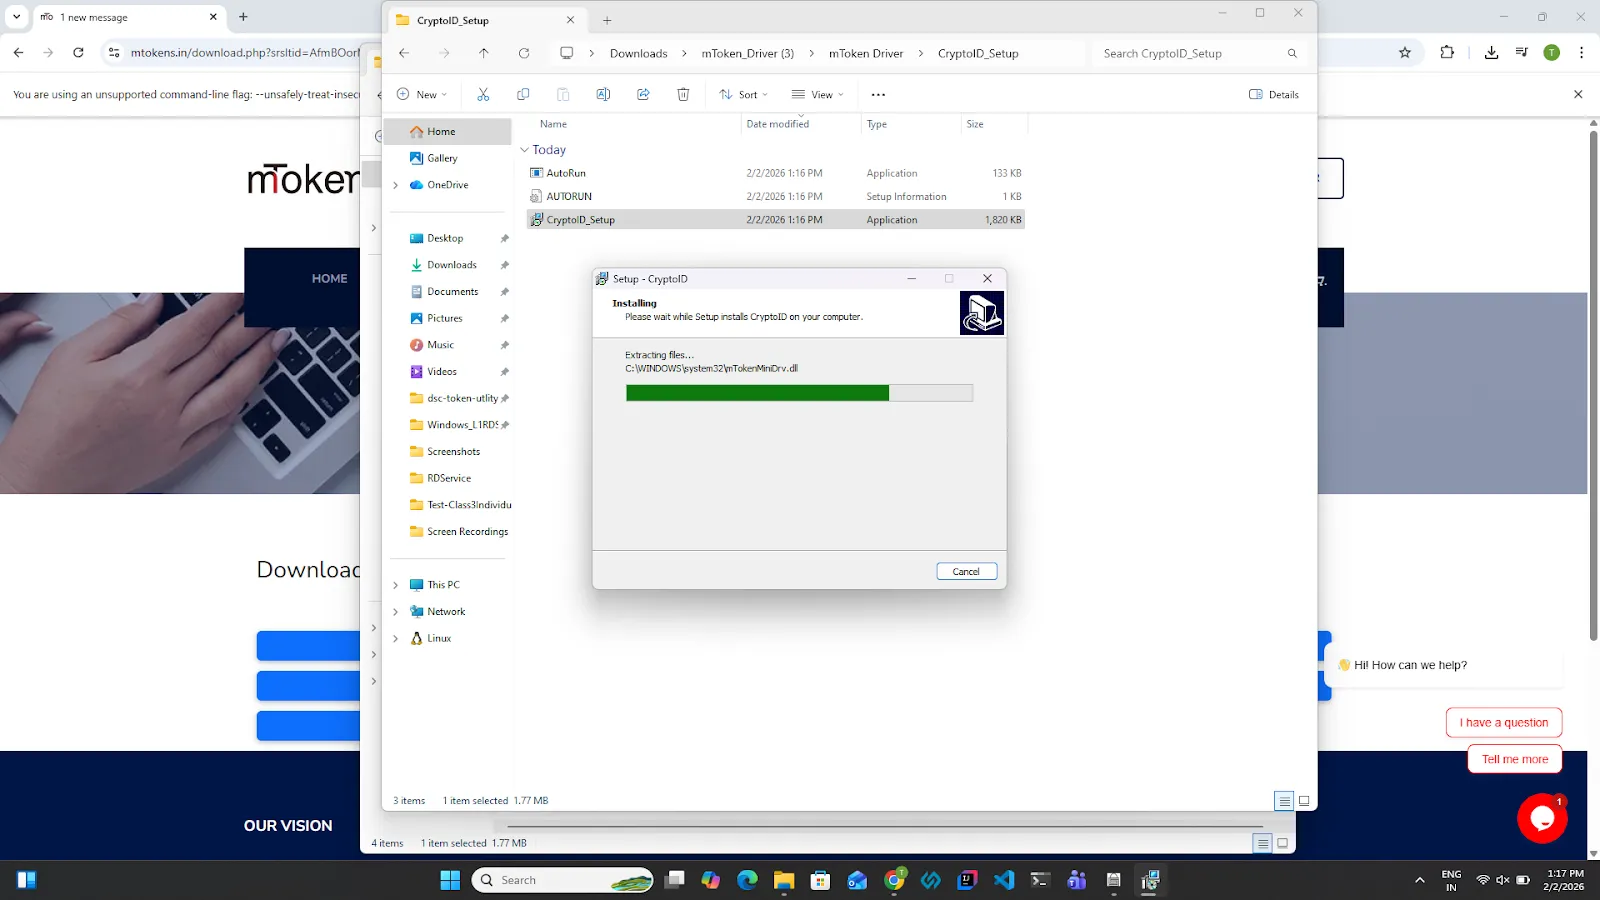Screen dimensions: 1600x900
Task: Open the chat bubble widget icon
Action: point(1542,818)
